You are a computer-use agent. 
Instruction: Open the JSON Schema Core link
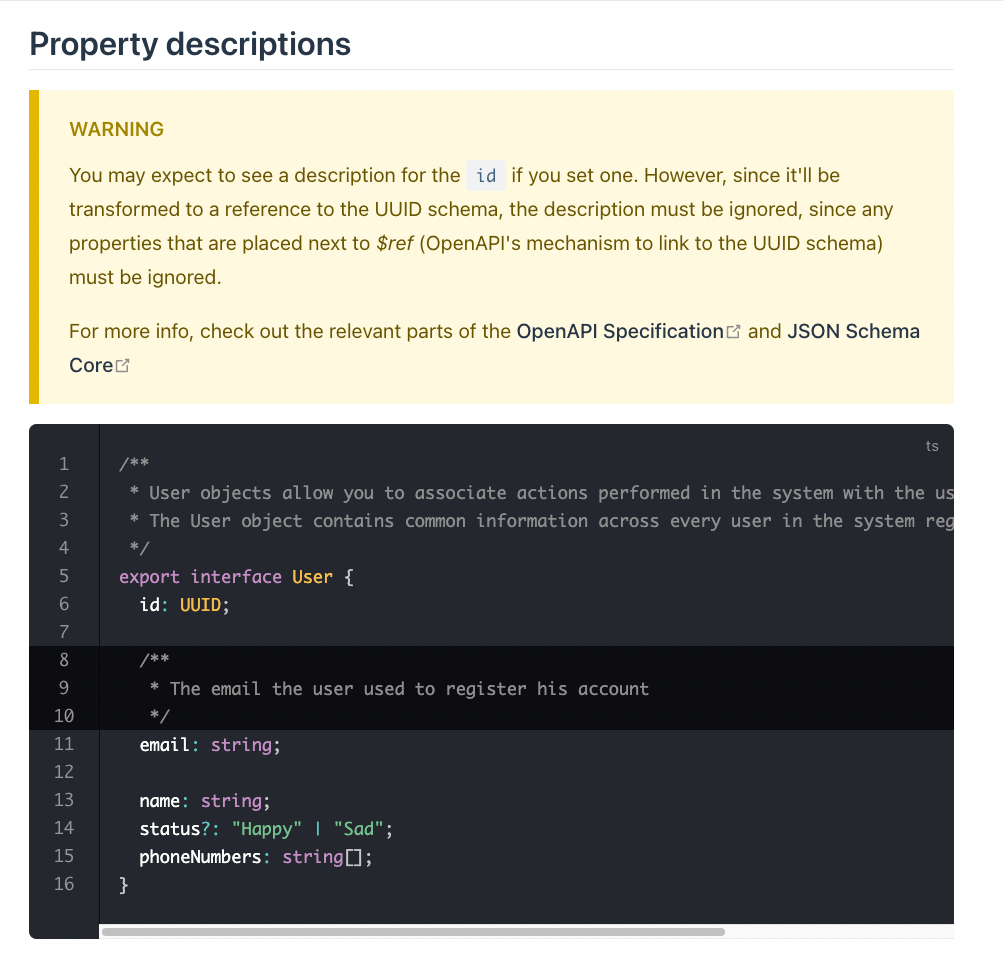(853, 331)
